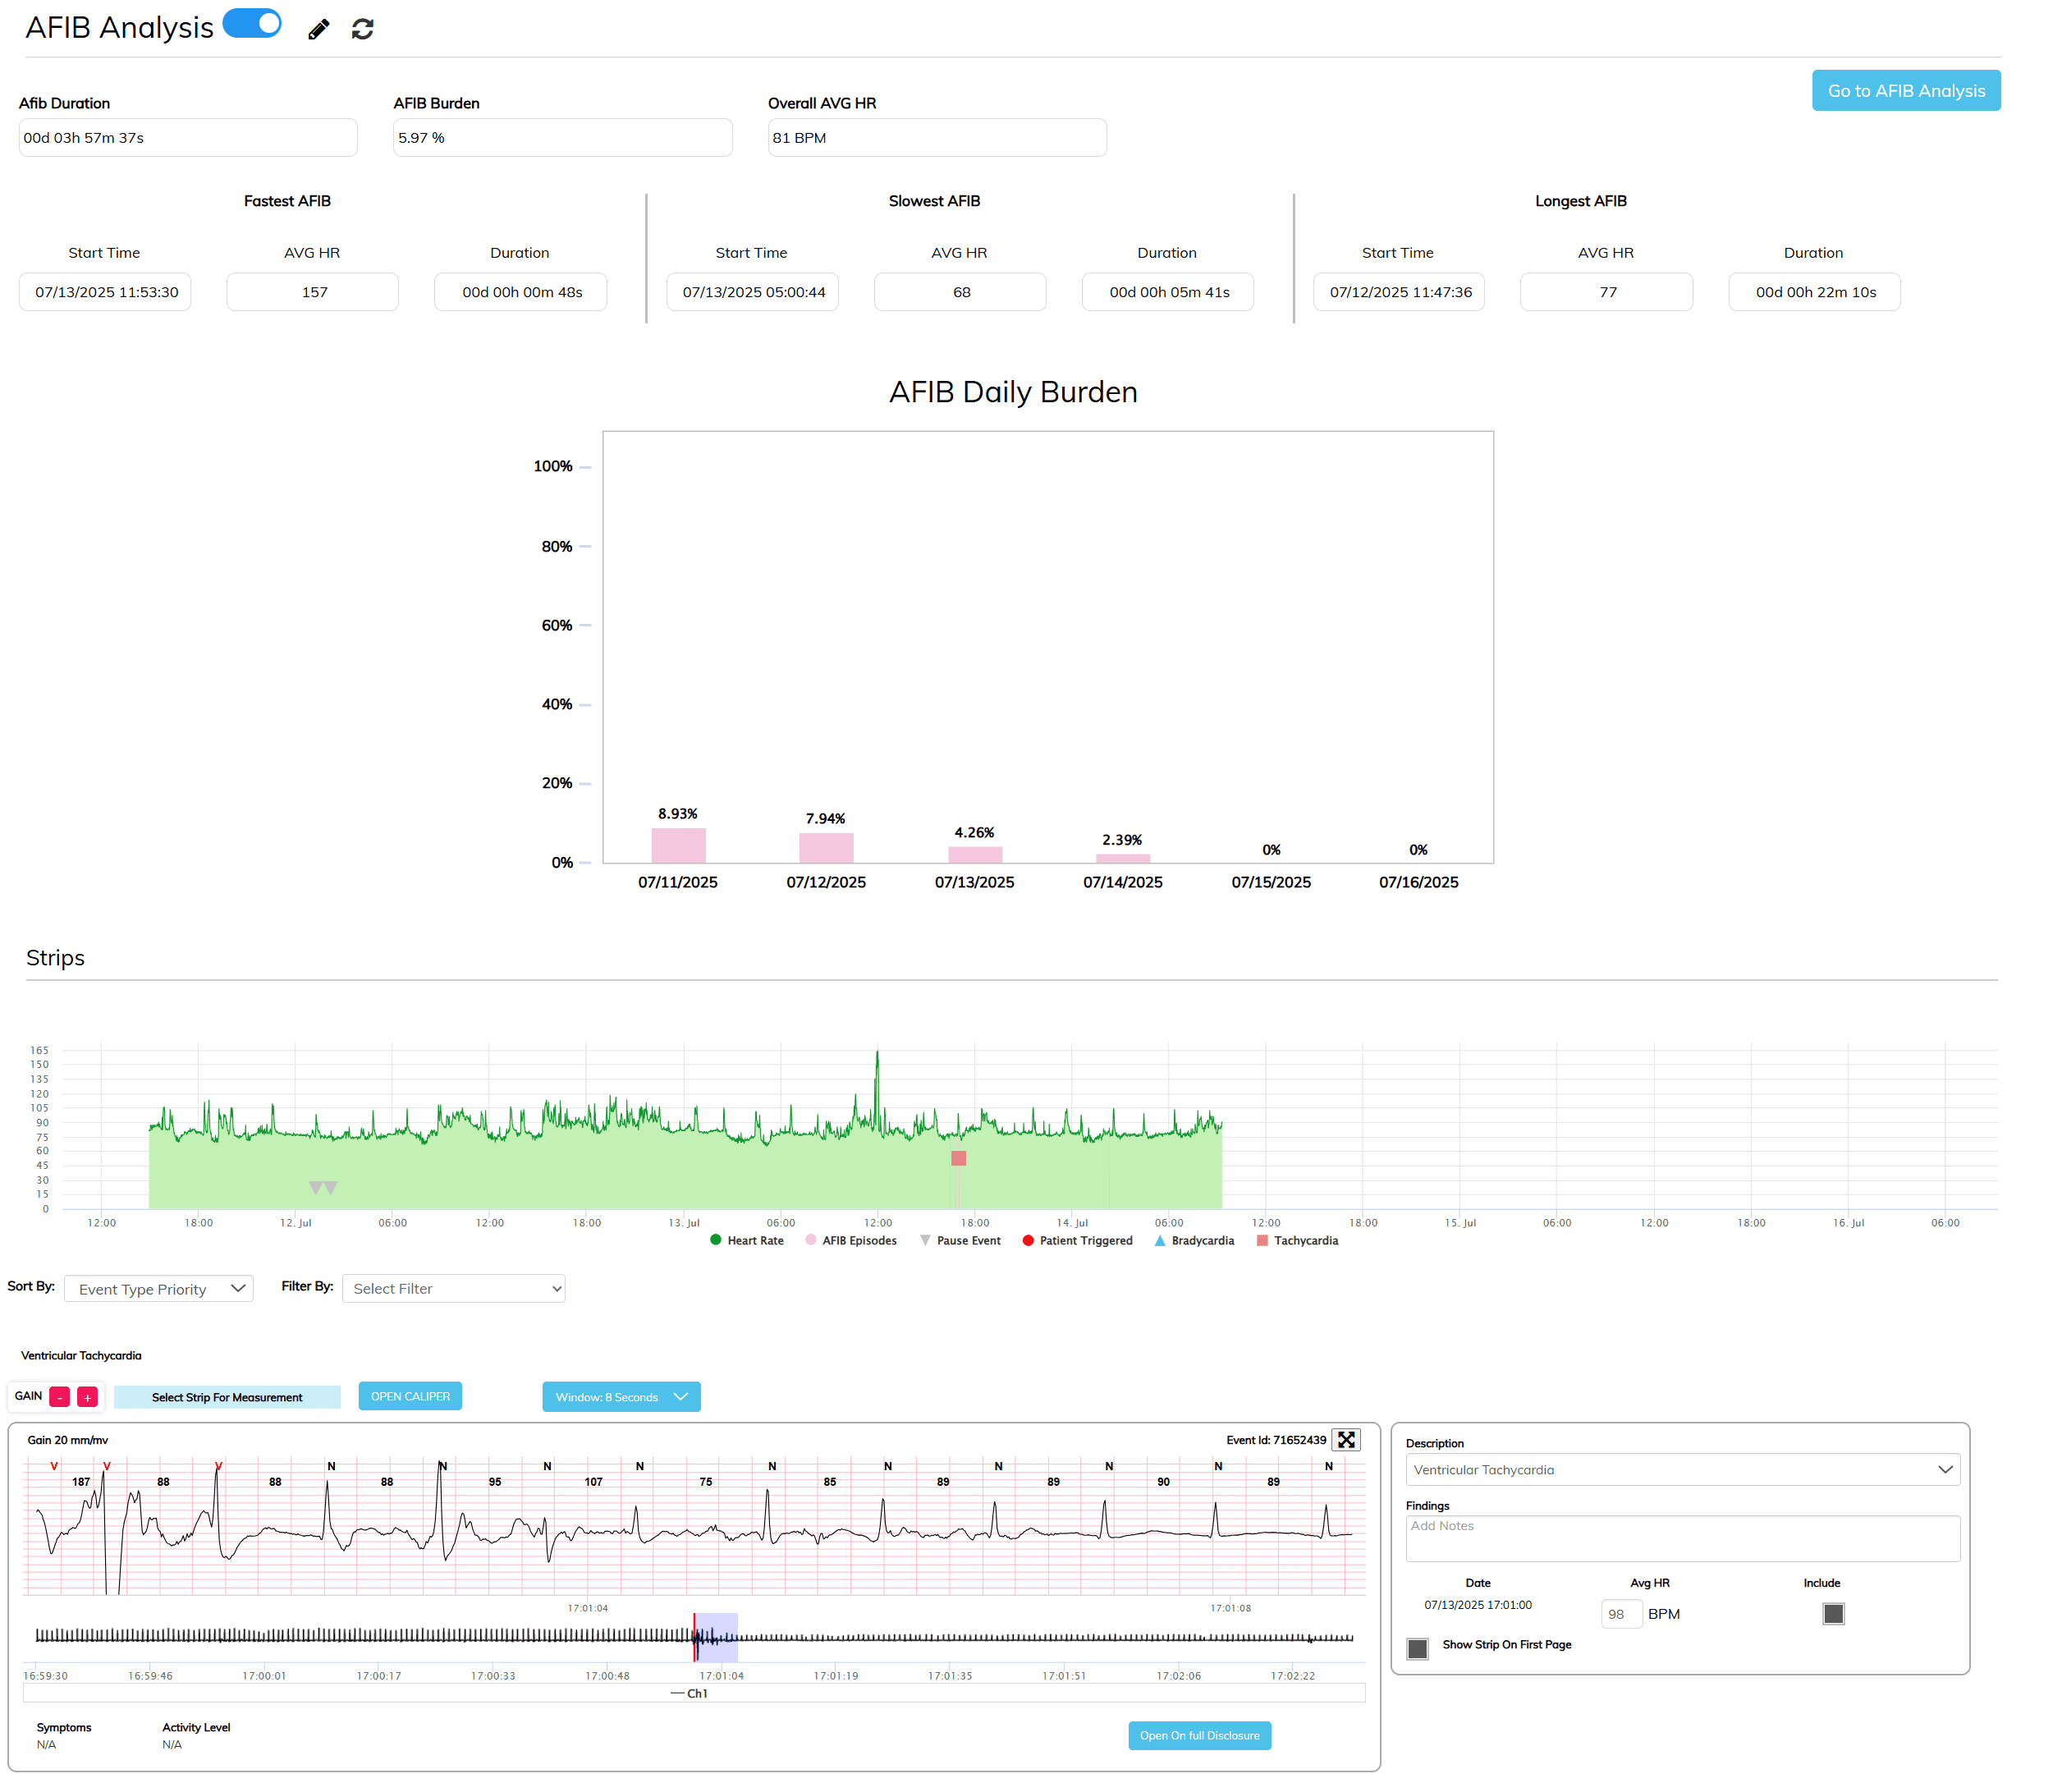Click Open On full Disclosure button

[1199, 1735]
